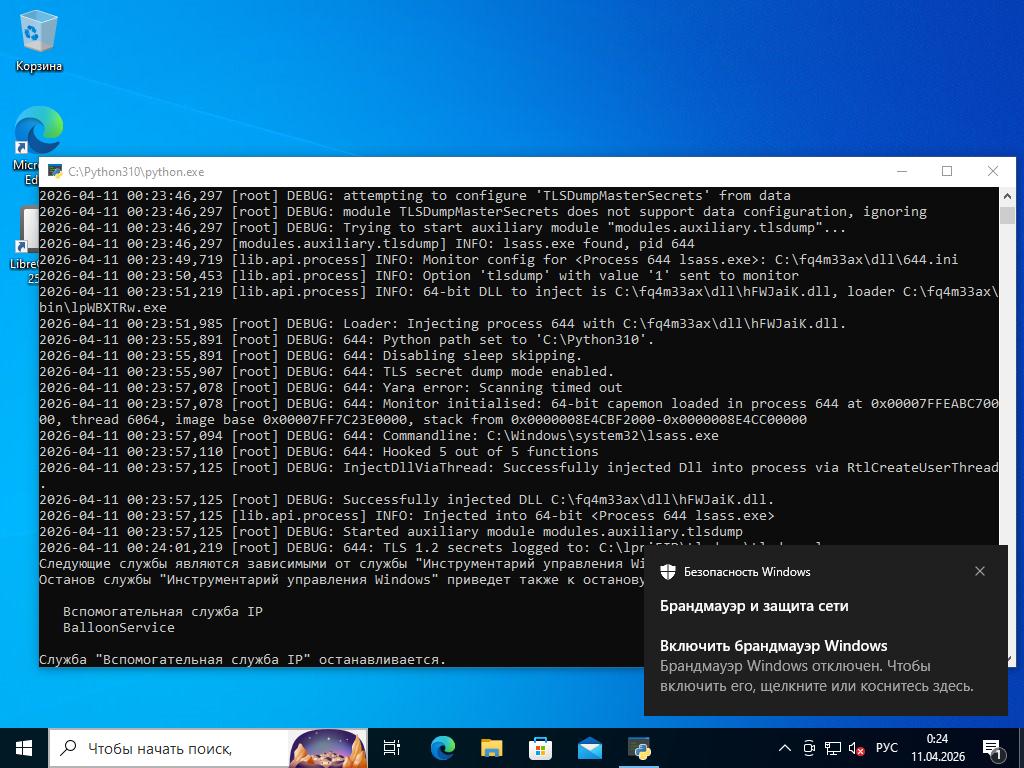The width and height of the screenshot is (1024, 768).
Task: Switch the РУС input language indicator
Action: click(886, 747)
